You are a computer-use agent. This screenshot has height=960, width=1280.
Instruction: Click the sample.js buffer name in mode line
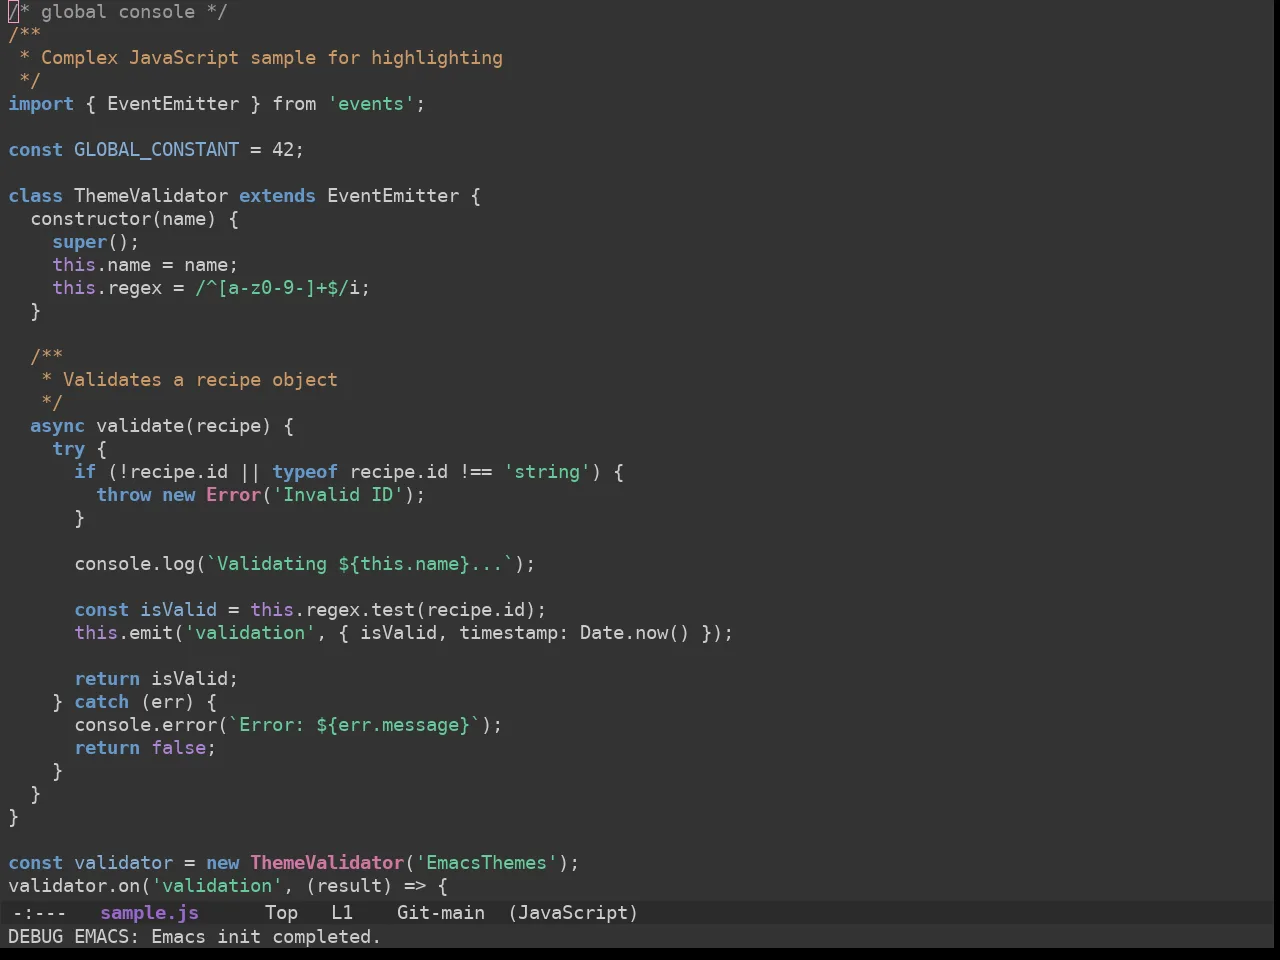pos(149,913)
